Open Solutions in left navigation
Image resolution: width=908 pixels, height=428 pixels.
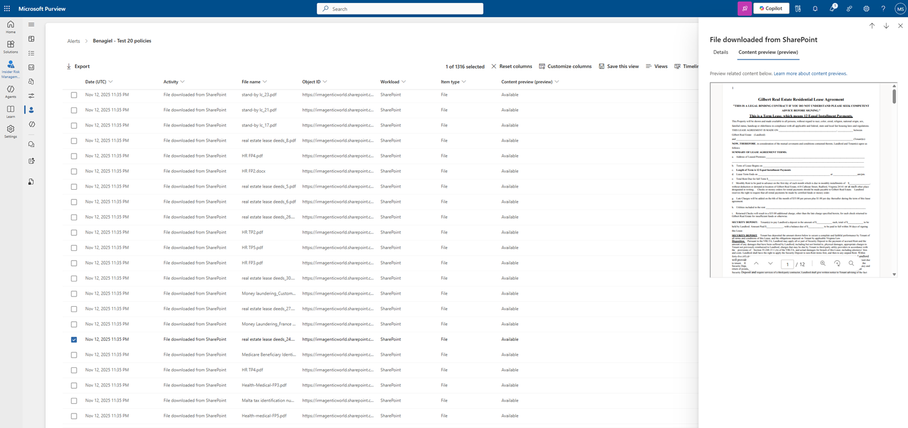click(10, 47)
